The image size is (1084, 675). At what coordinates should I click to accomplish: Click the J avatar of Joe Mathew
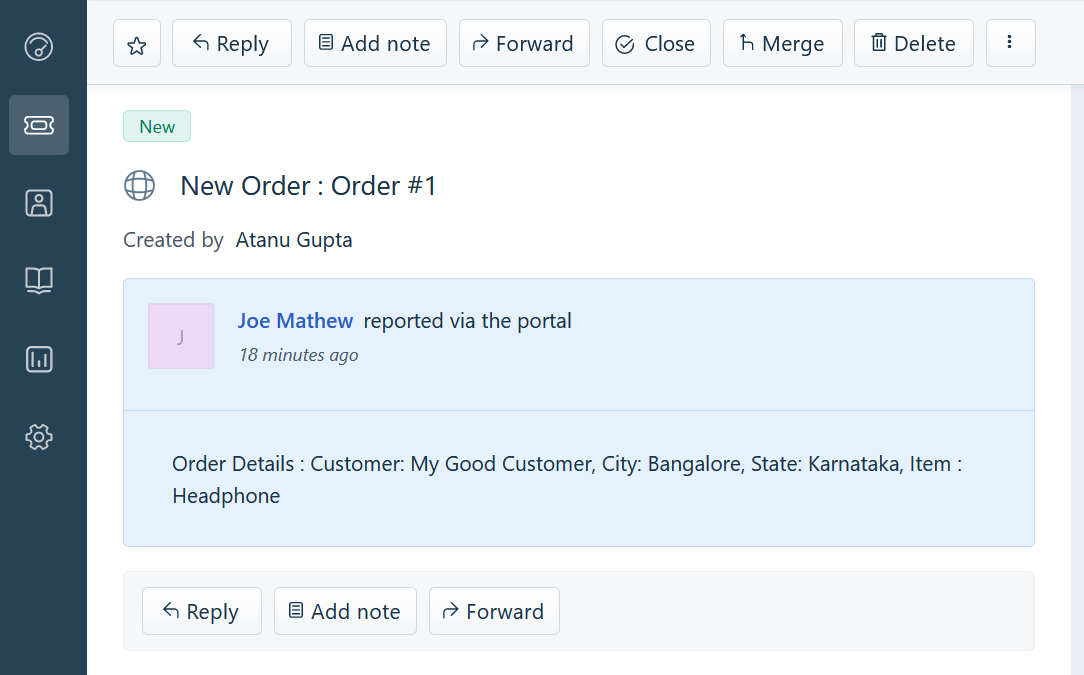click(x=181, y=336)
